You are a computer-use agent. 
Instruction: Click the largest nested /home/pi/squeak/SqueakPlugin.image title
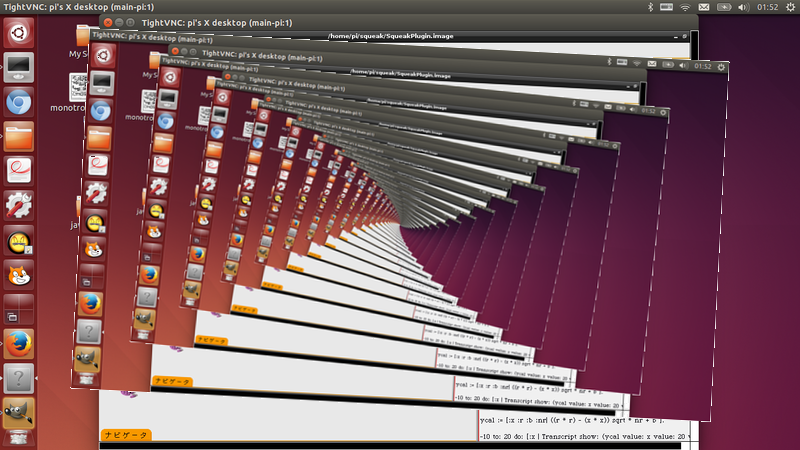tap(391, 36)
